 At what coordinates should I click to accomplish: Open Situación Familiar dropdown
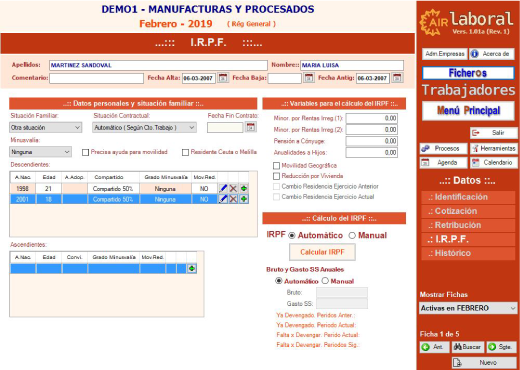pyautogui.click(x=46, y=128)
